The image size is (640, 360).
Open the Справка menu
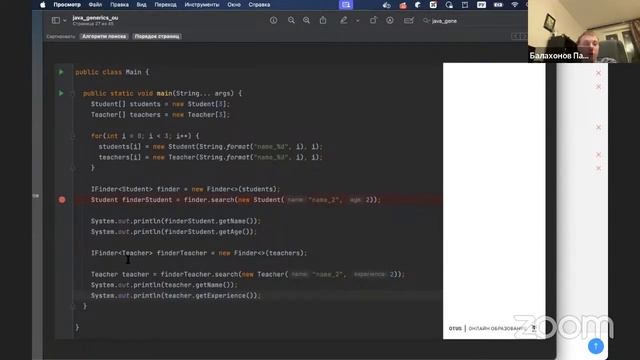point(259,5)
